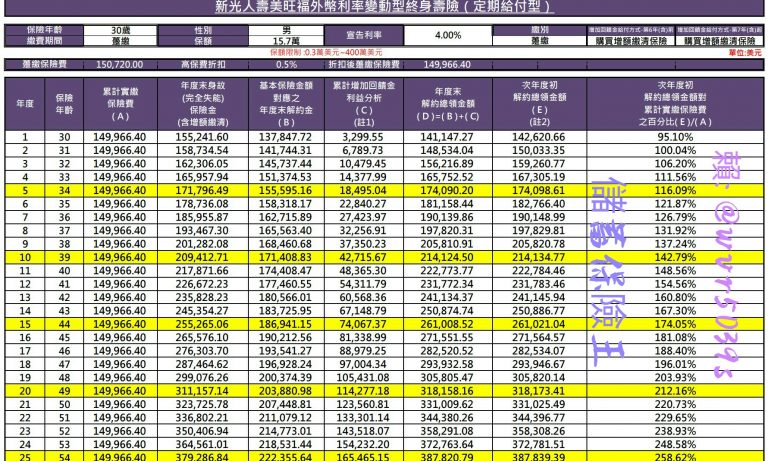Click the cell 358,308.26
The height and width of the screenshot is (461, 768).
pyautogui.click(x=539, y=431)
